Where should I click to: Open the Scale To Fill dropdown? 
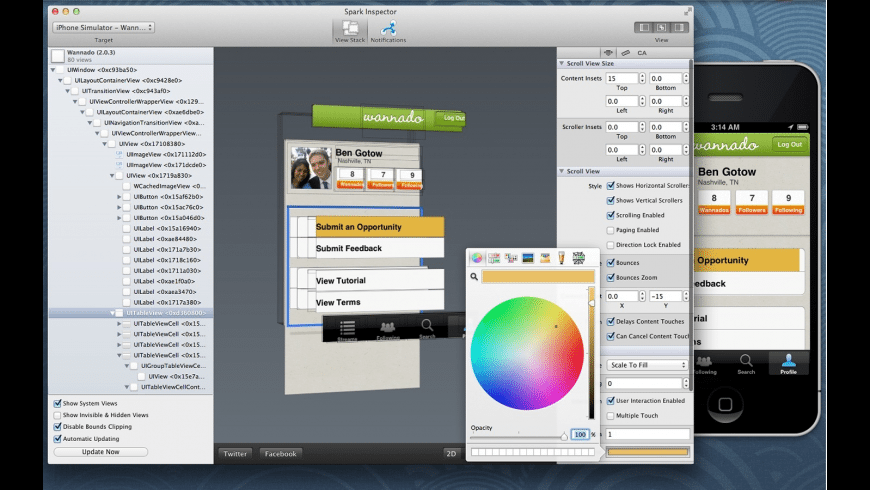647,365
